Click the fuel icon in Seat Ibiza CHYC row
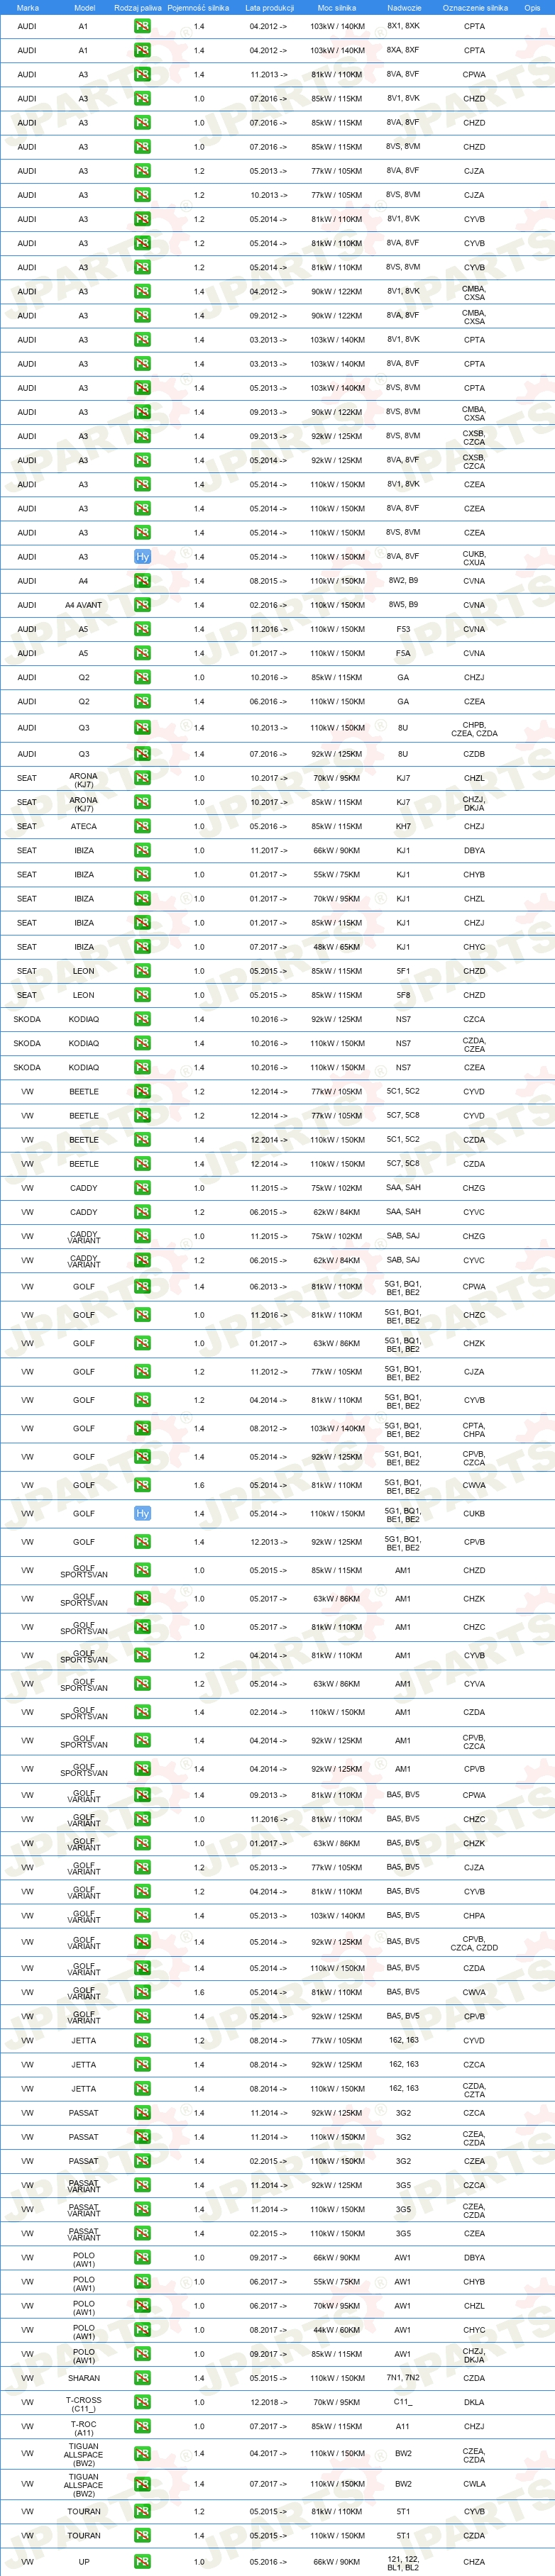555x2576 pixels. [x=143, y=947]
